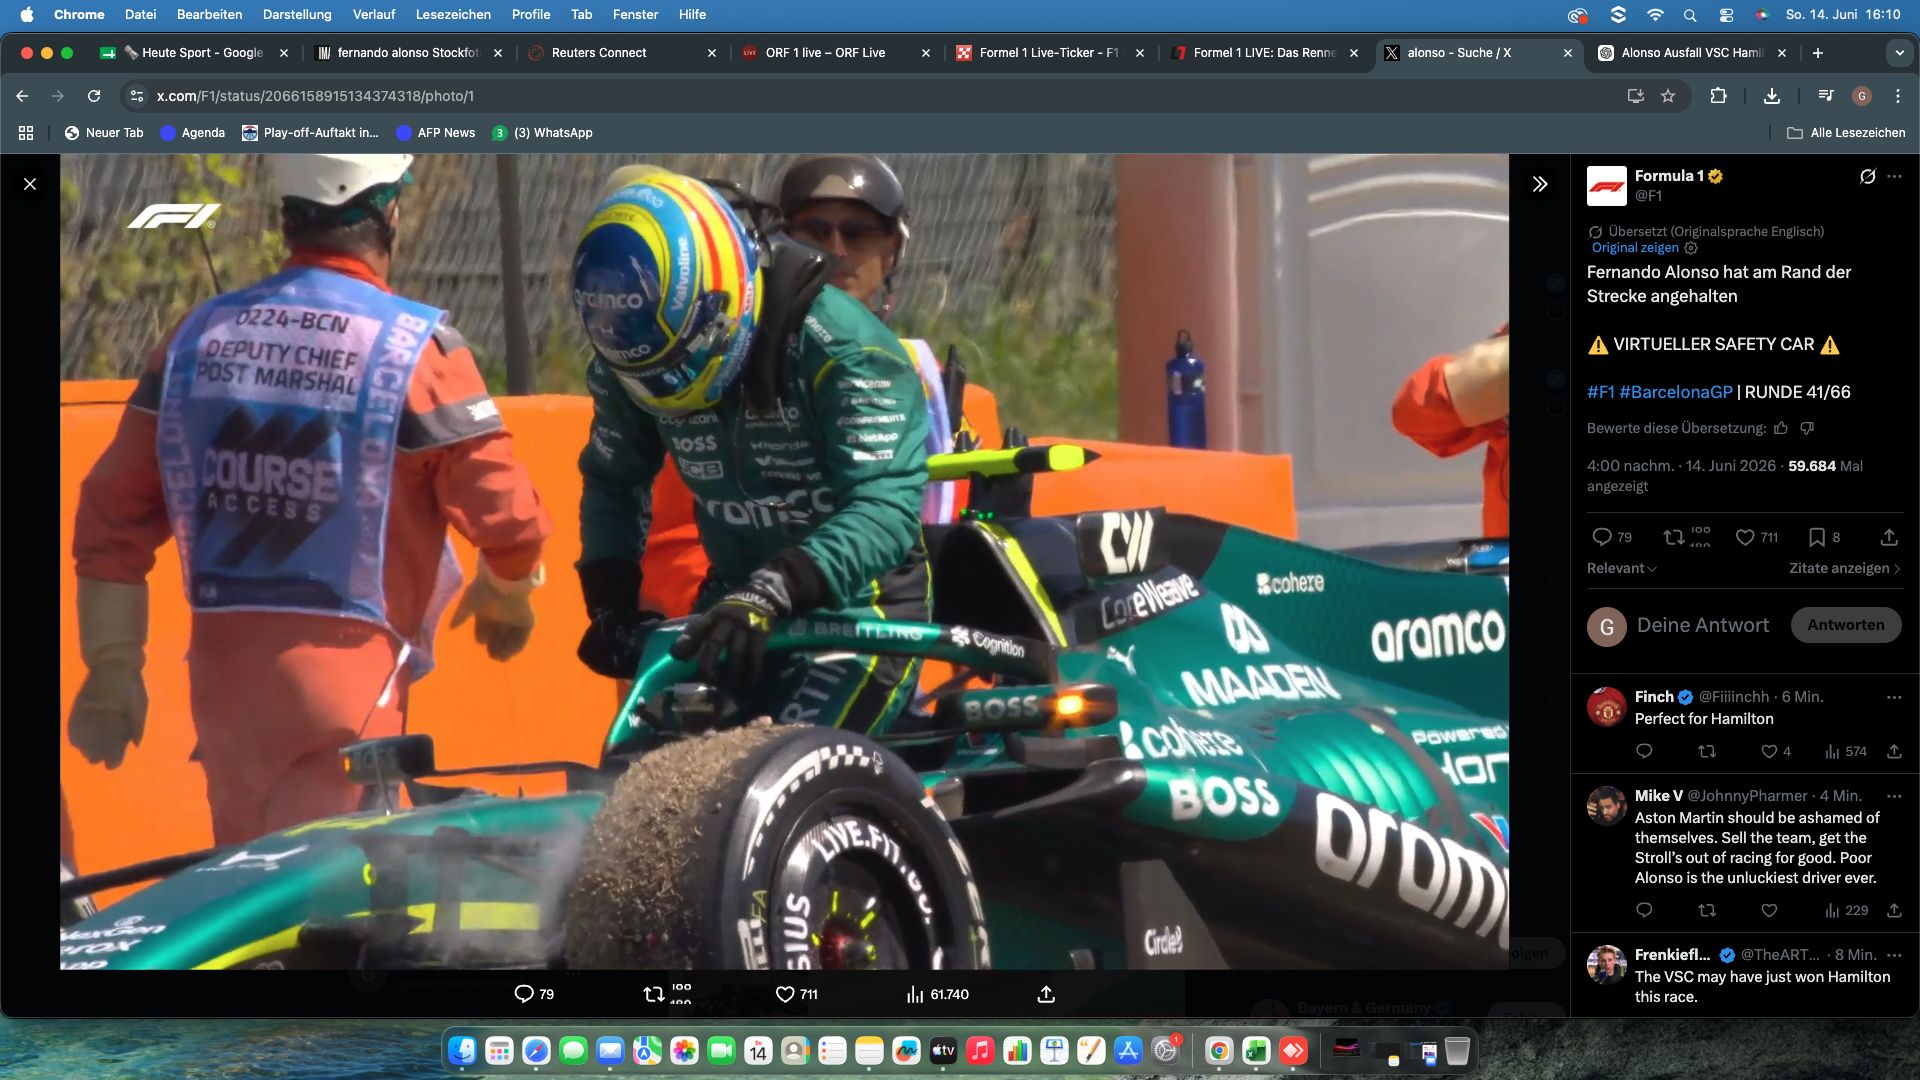Open macOS Control Center icon
Viewport: 1920px width, 1080px height.
(1726, 15)
